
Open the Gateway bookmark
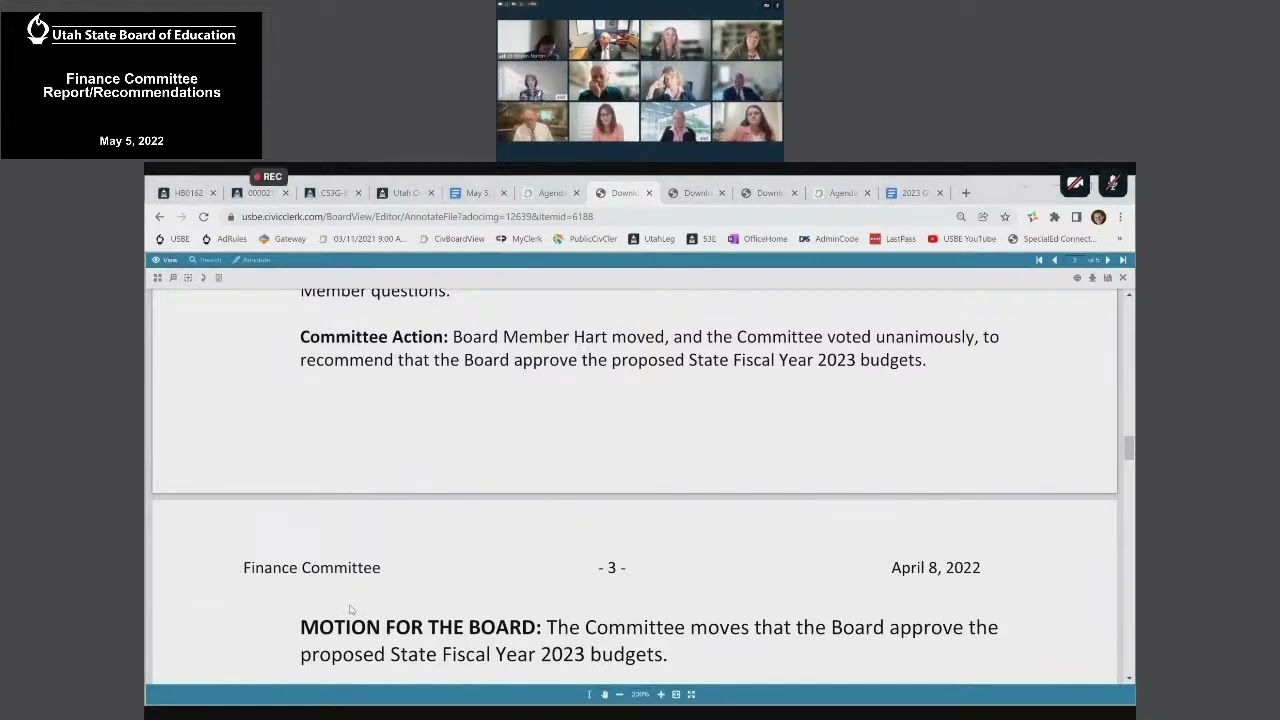282,239
